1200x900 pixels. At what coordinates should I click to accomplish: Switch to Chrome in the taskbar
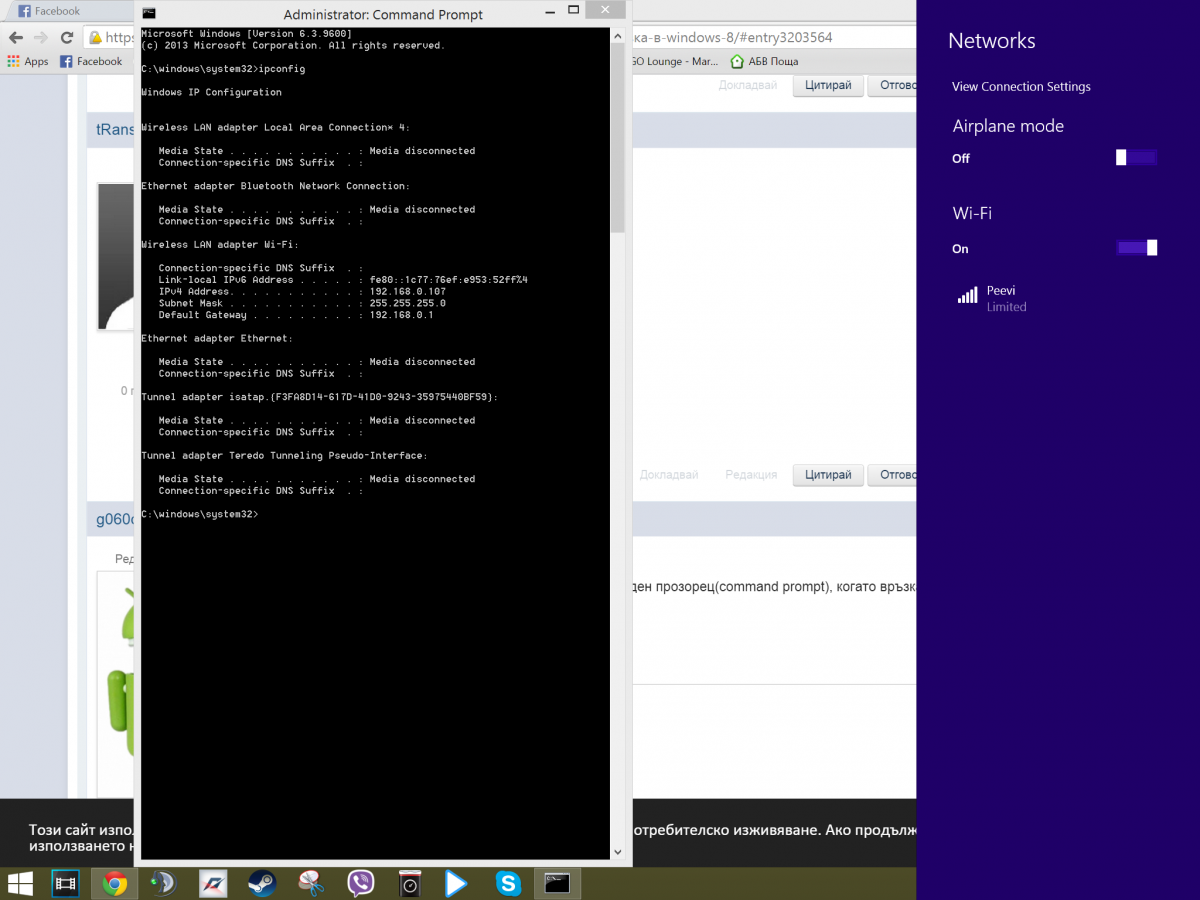point(115,883)
